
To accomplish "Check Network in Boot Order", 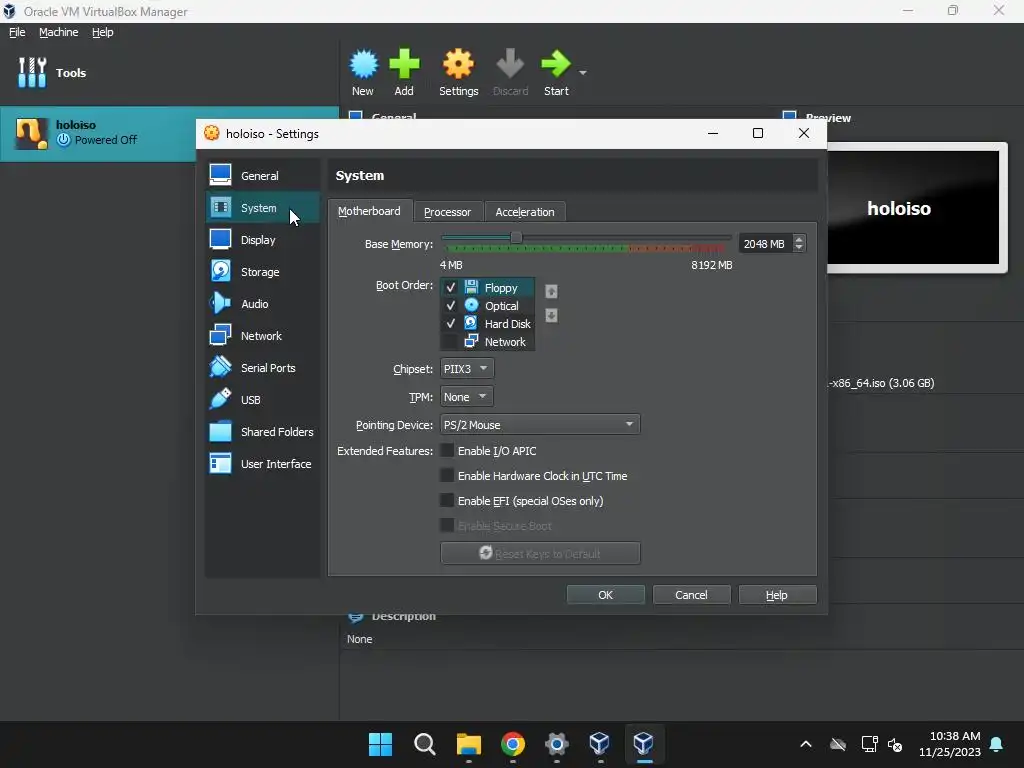I will click(451, 342).
